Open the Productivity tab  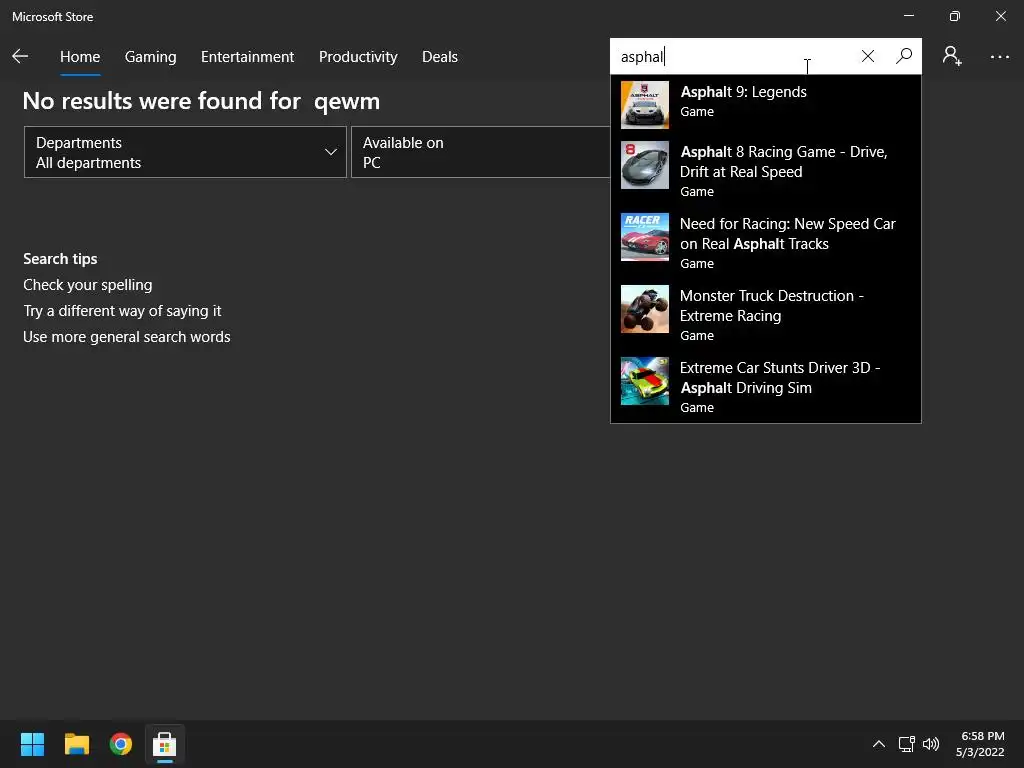click(x=358, y=57)
